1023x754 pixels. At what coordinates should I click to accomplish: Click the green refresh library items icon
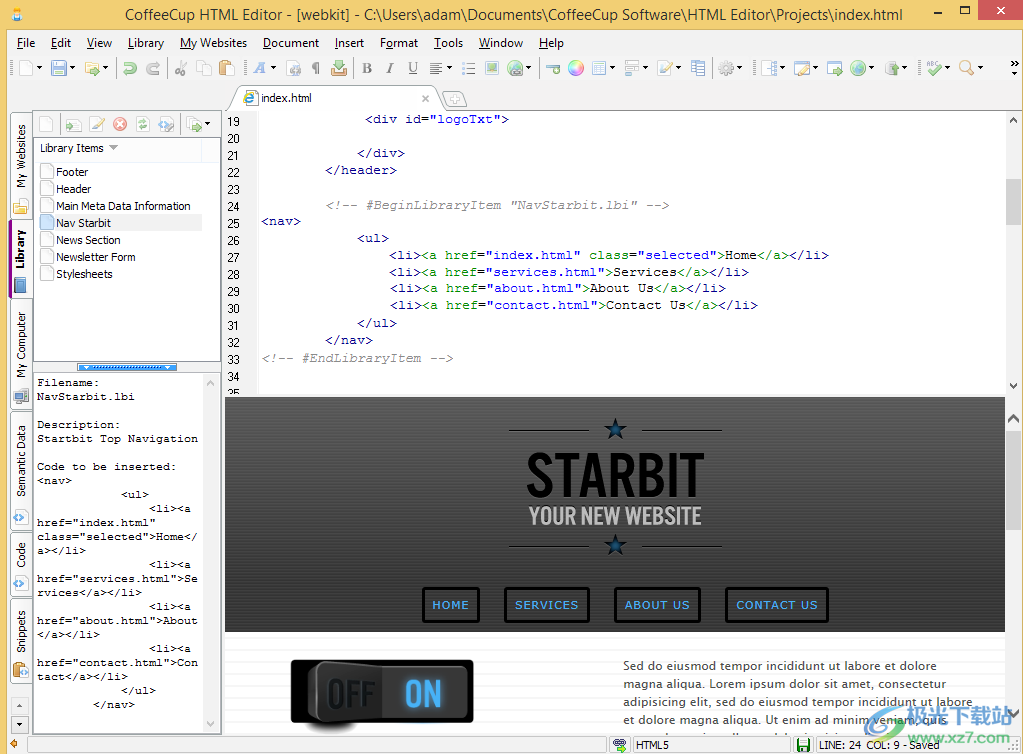[143, 124]
